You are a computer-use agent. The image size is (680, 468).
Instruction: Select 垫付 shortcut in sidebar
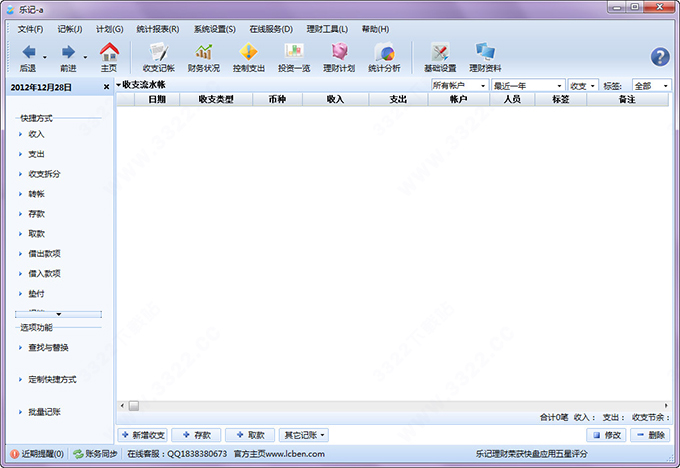click(x=36, y=294)
